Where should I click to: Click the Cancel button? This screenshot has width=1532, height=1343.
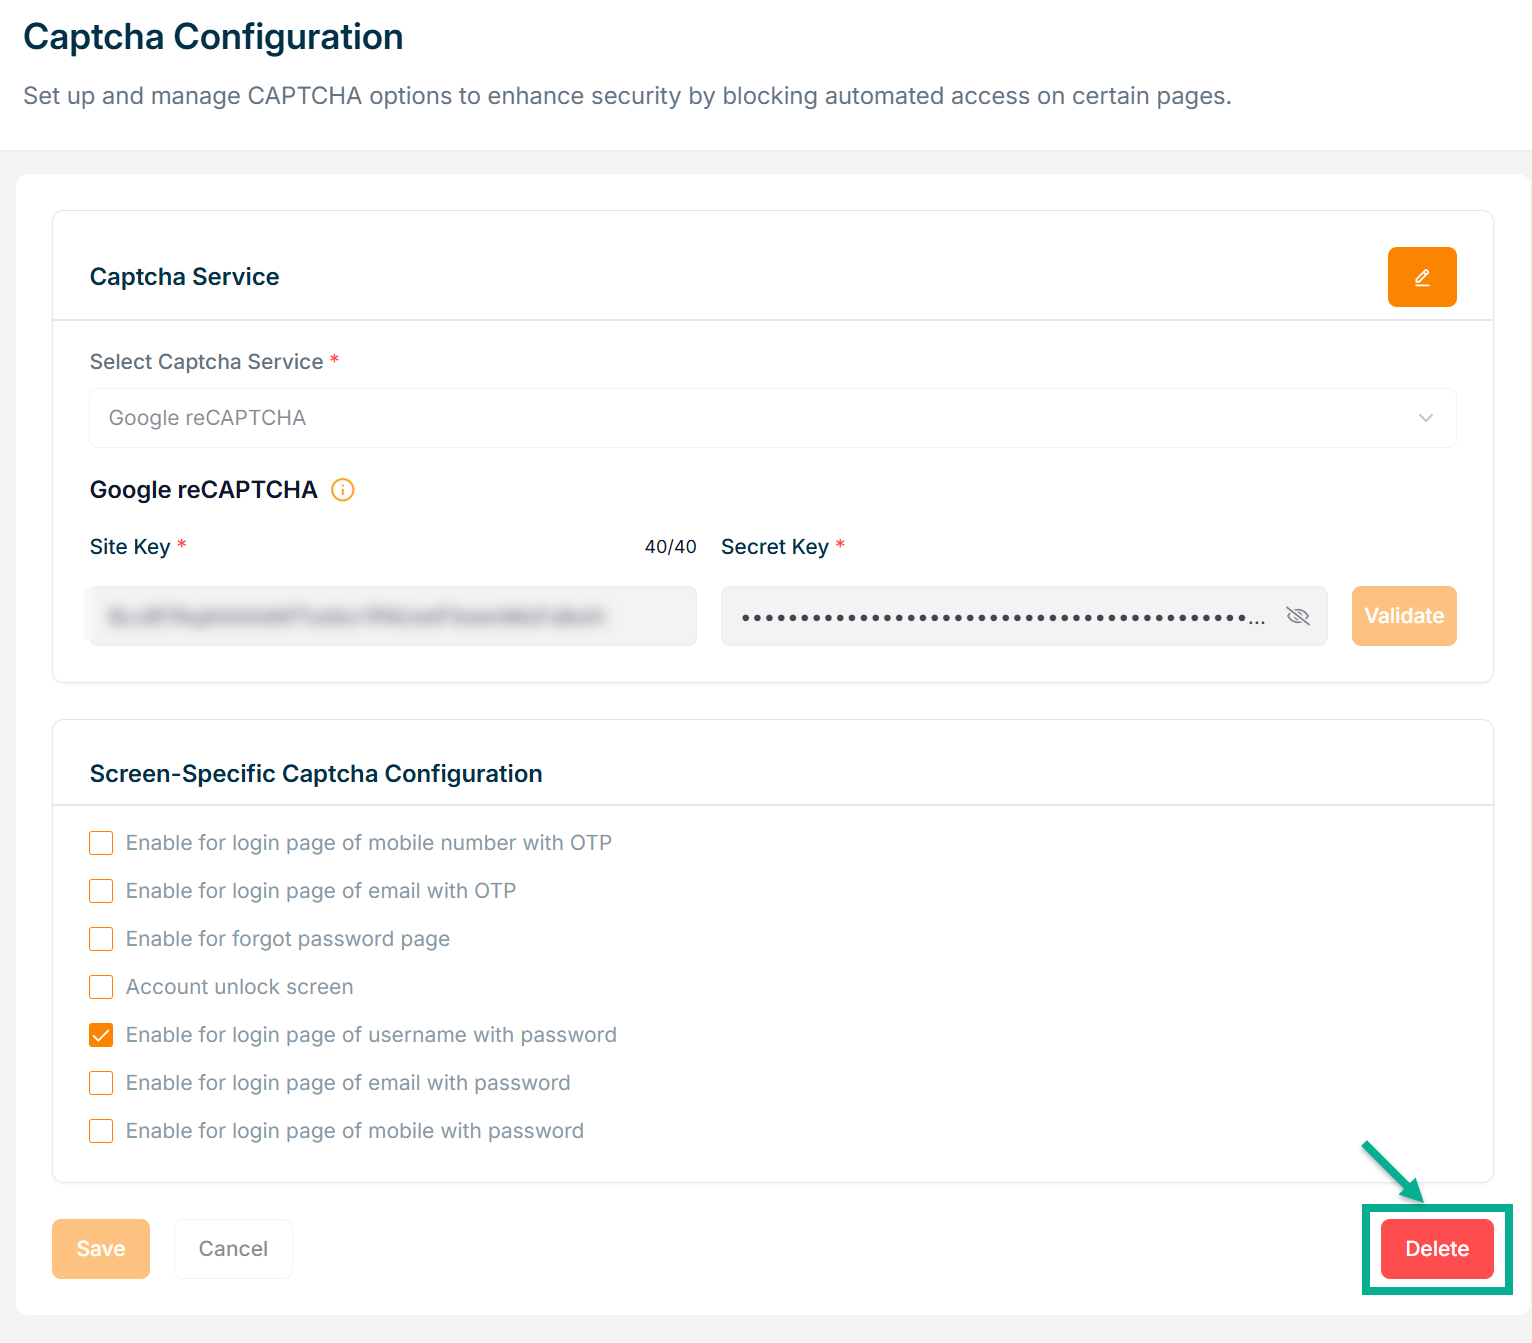click(233, 1249)
